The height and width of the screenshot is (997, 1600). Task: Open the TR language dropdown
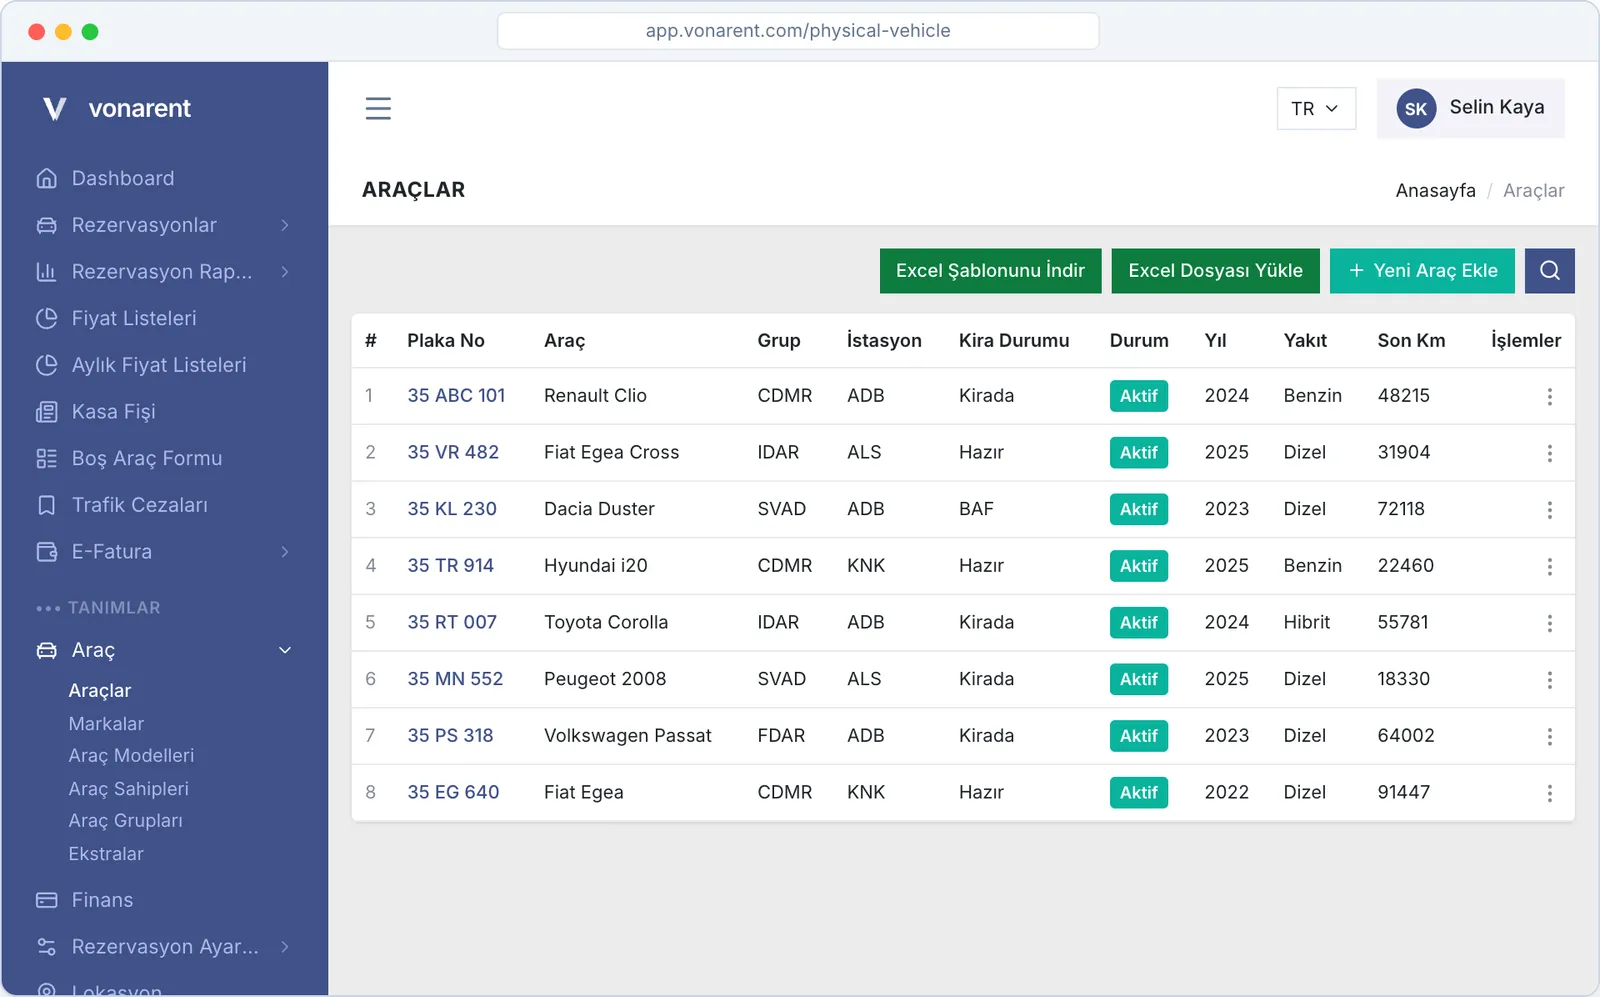[1315, 108]
